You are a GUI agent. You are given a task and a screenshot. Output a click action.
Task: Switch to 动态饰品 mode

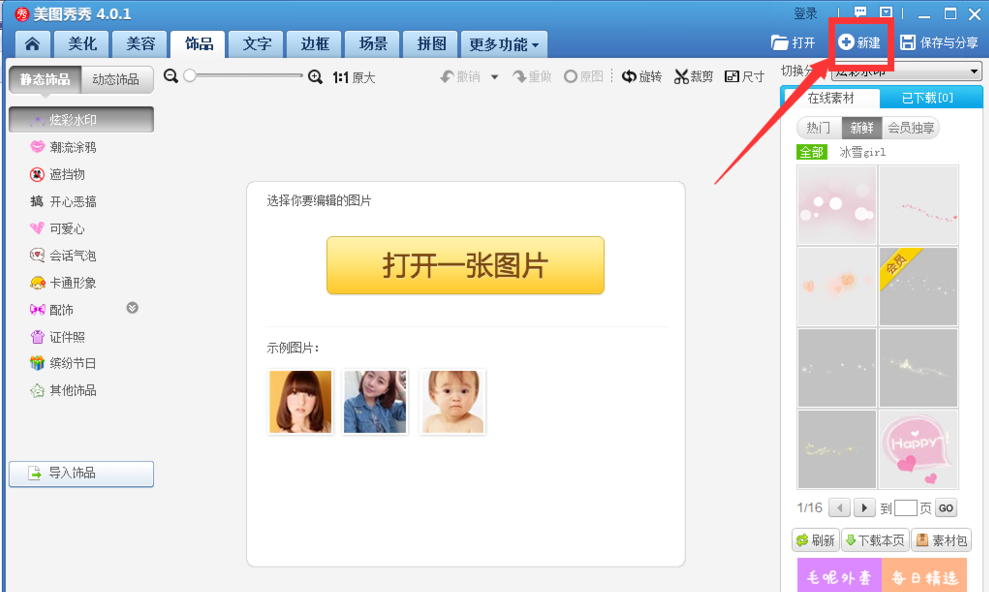coord(117,78)
